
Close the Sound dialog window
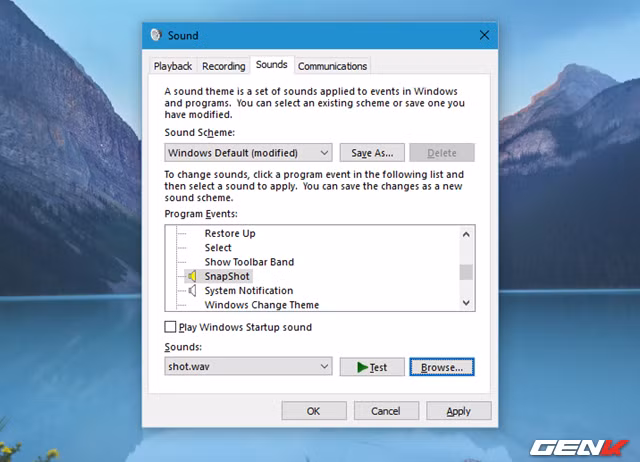pos(485,35)
